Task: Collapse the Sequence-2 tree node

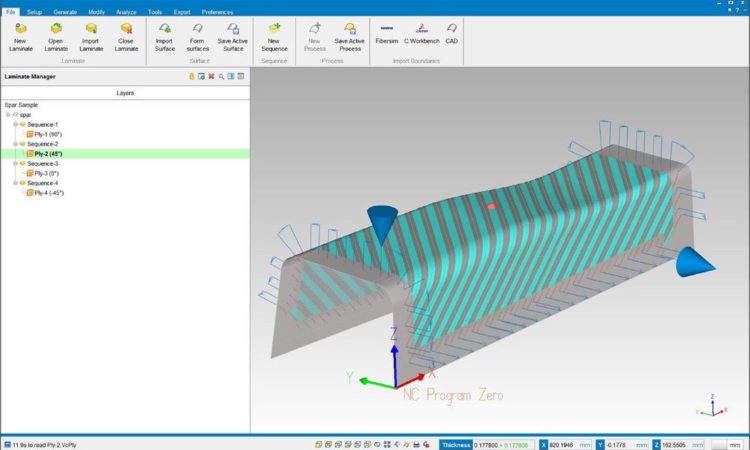Action: [x=15, y=144]
